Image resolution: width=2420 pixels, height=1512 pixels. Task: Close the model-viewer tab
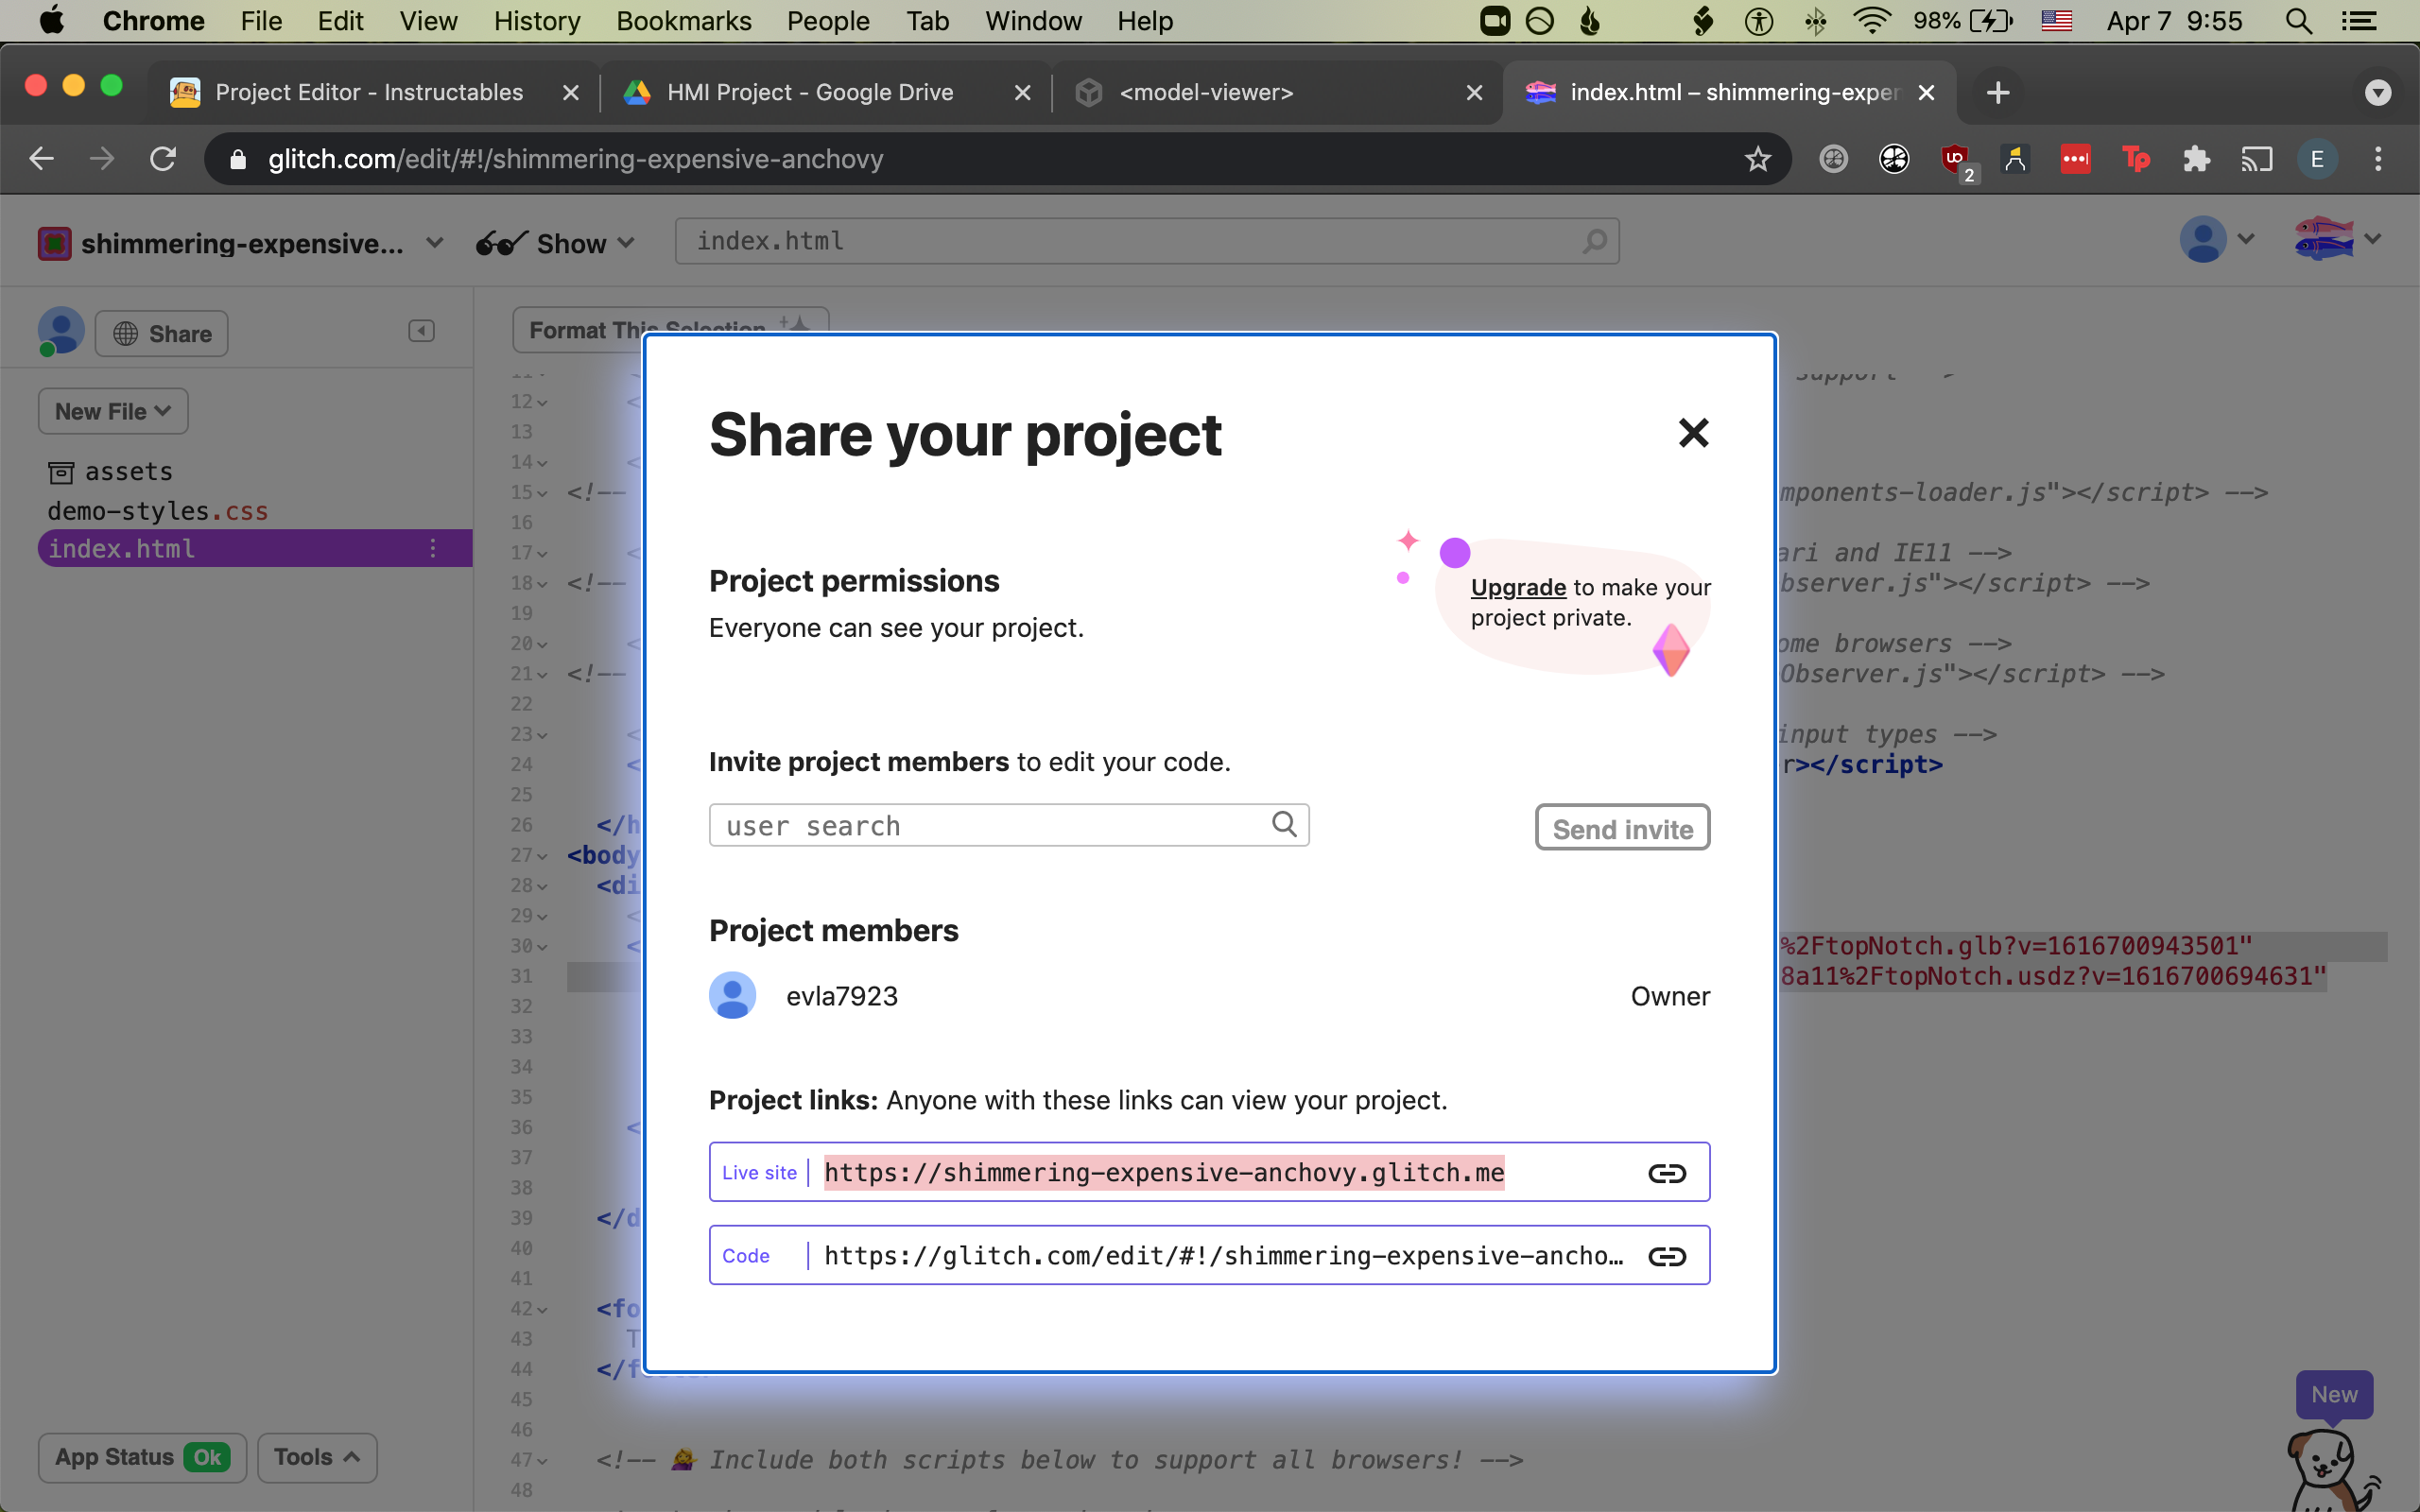(x=1474, y=93)
